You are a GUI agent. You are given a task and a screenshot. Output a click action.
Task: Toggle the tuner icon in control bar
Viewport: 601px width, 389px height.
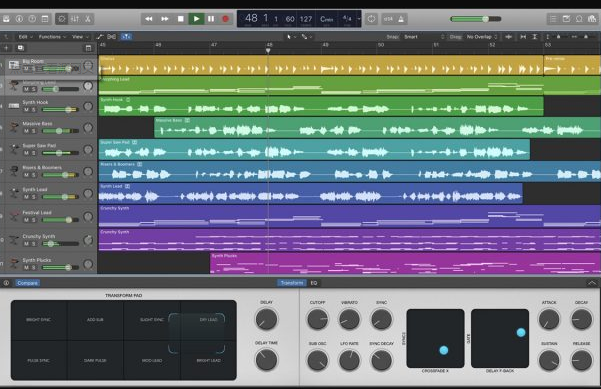pyautogui.click(x=371, y=19)
